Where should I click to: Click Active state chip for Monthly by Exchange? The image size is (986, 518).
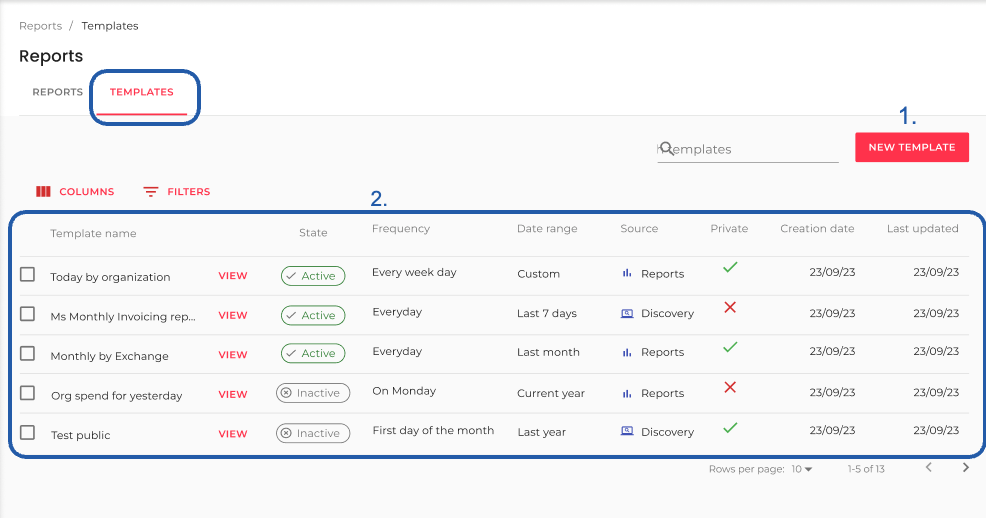tap(313, 353)
